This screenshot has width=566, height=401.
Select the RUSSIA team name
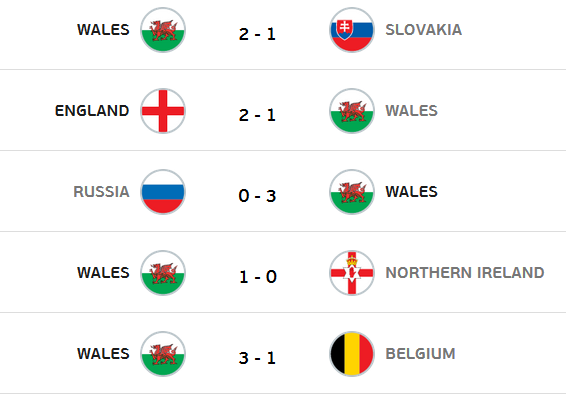101,192
